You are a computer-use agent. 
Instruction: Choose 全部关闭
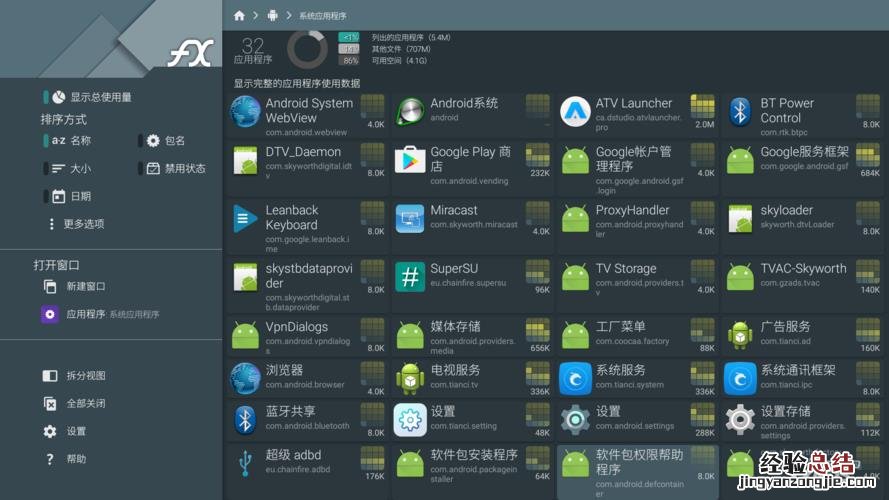click(74, 403)
